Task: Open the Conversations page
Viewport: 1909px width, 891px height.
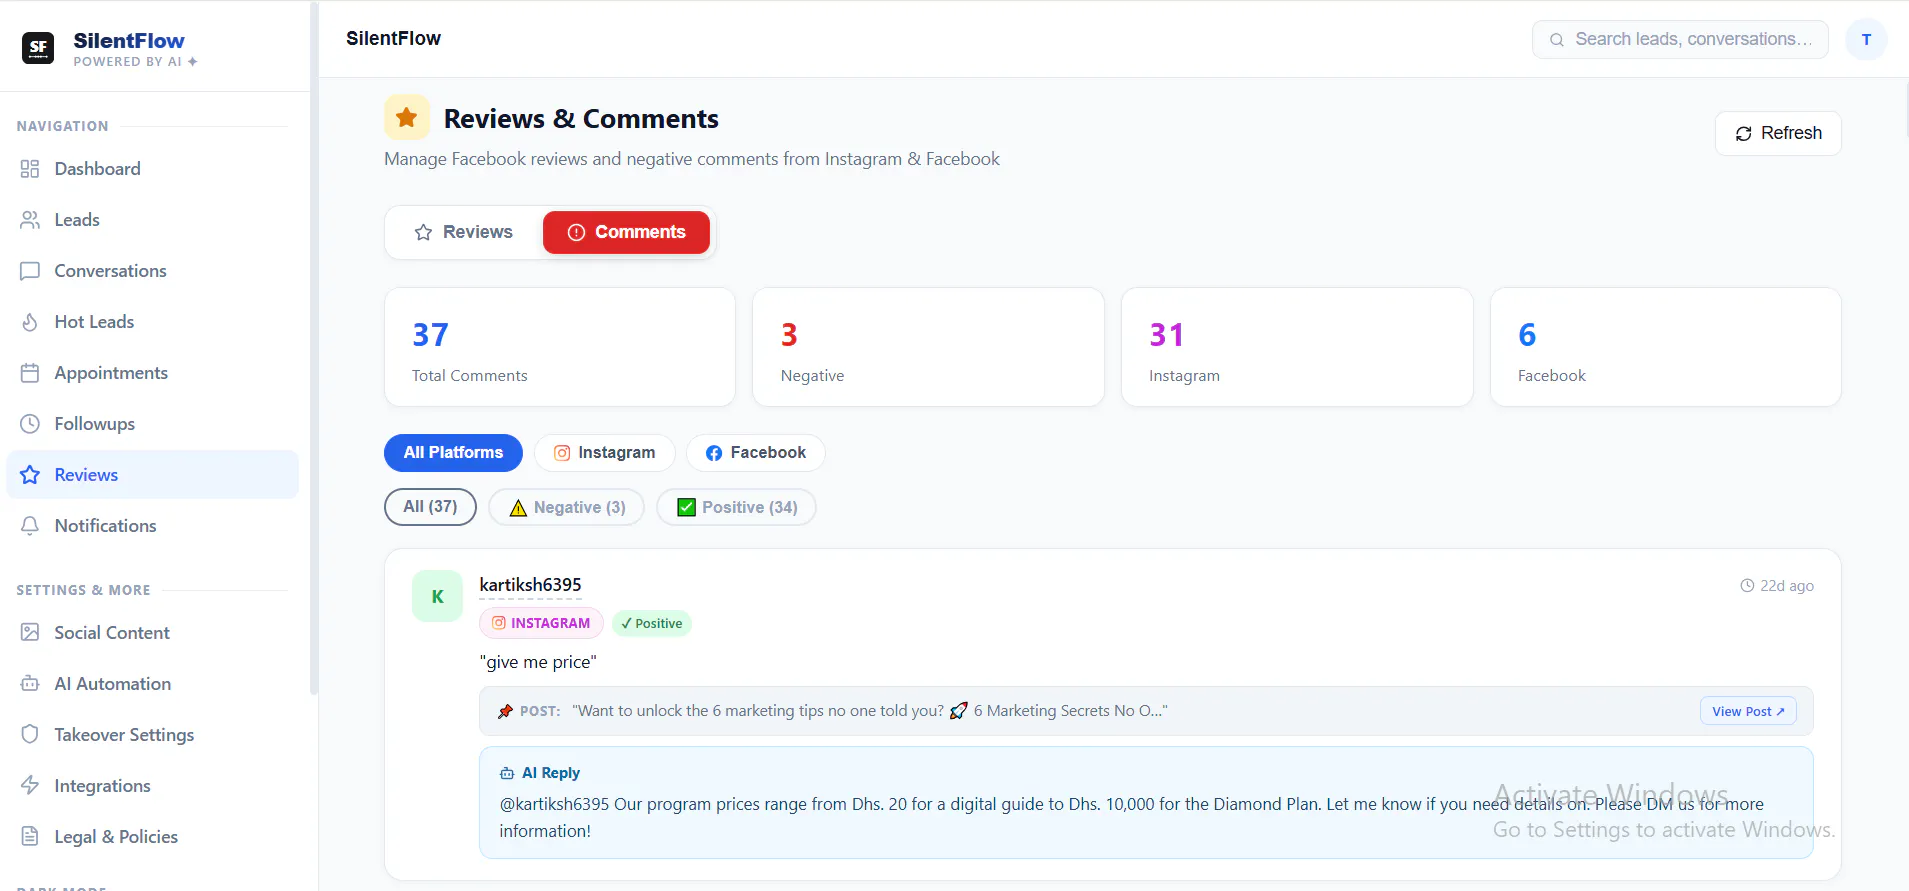Action: tap(153, 271)
